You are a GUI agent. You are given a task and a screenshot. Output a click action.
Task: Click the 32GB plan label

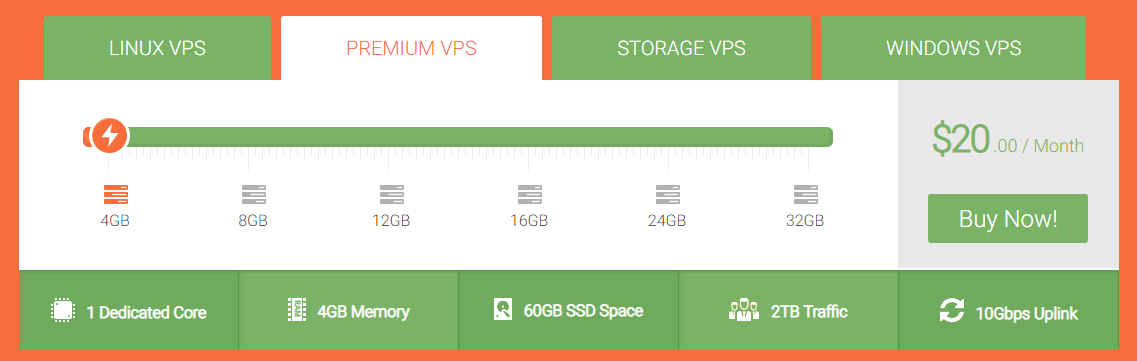[805, 220]
